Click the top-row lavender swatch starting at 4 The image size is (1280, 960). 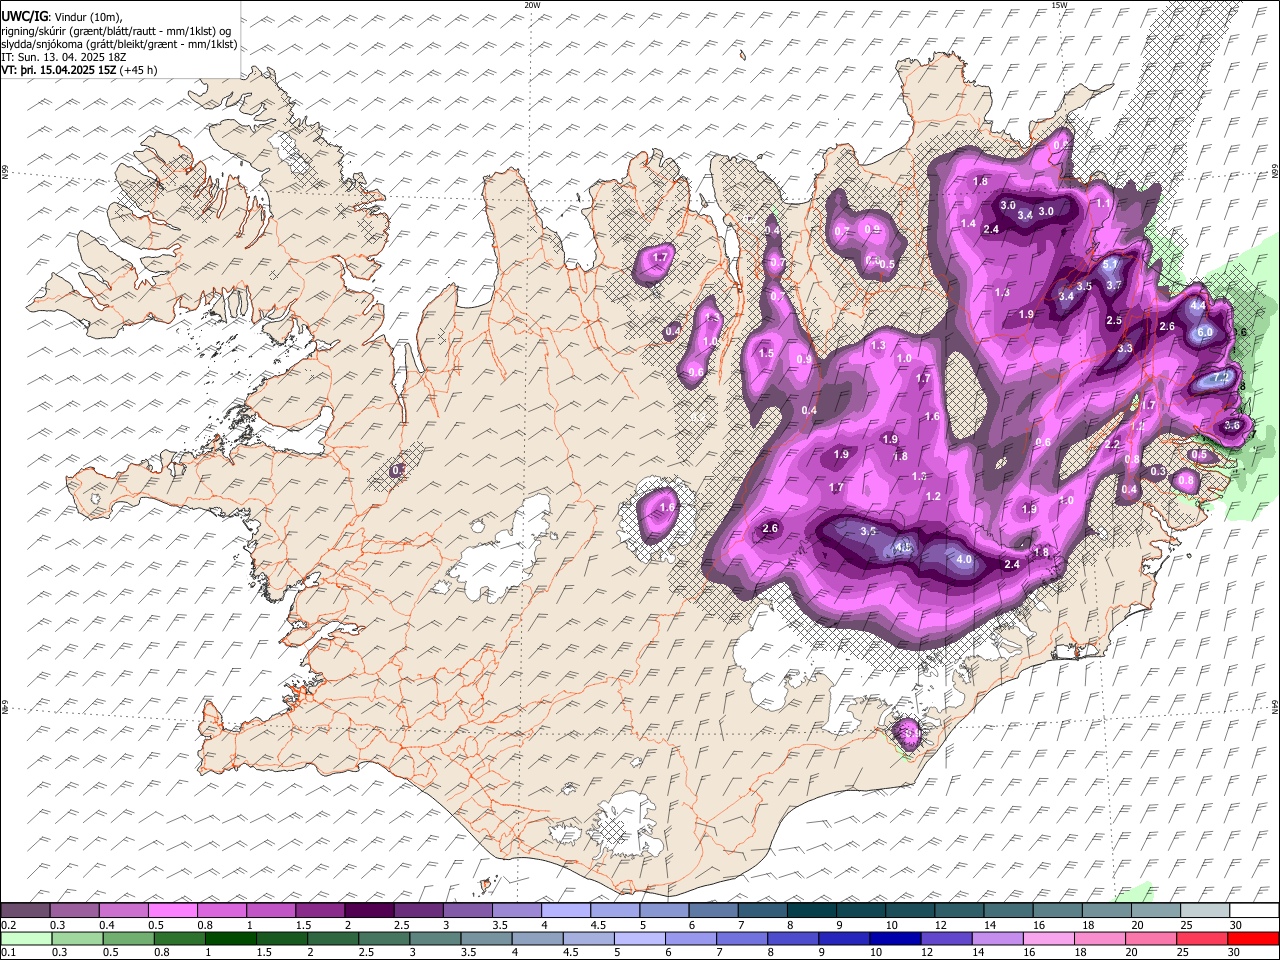point(565,911)
